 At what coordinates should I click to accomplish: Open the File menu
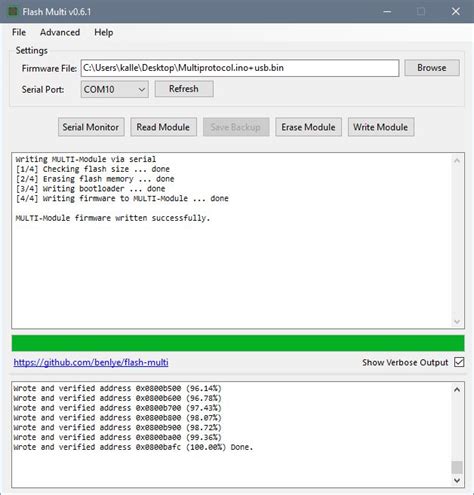click(x=19, y=32)
